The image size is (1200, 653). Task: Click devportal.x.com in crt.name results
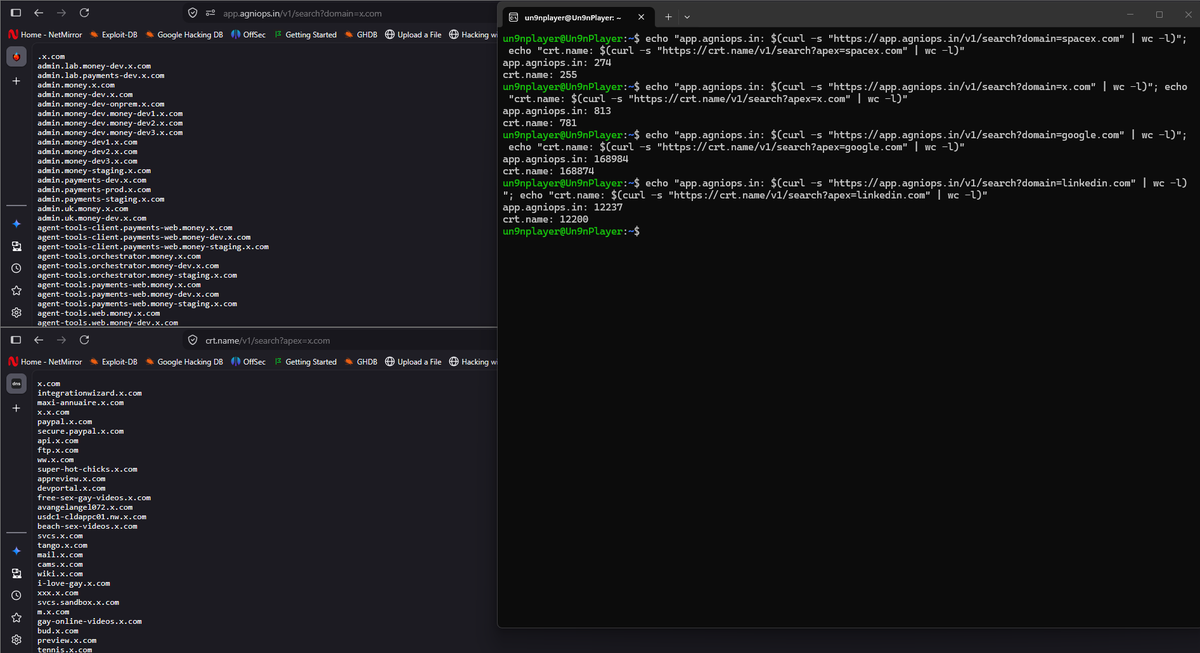71,488
